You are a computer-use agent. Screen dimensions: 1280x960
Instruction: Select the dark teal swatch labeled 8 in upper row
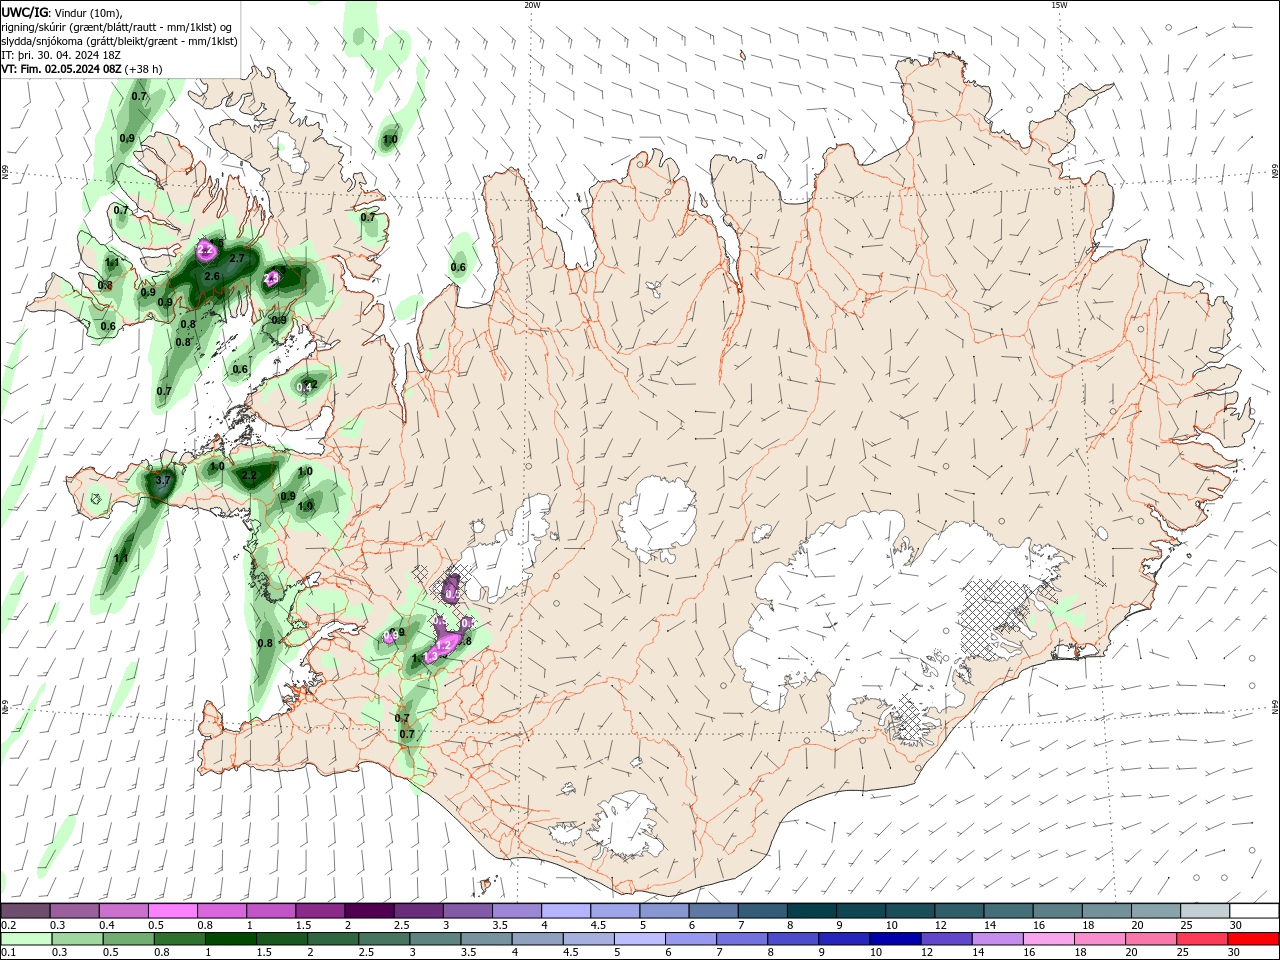(810, 911)
